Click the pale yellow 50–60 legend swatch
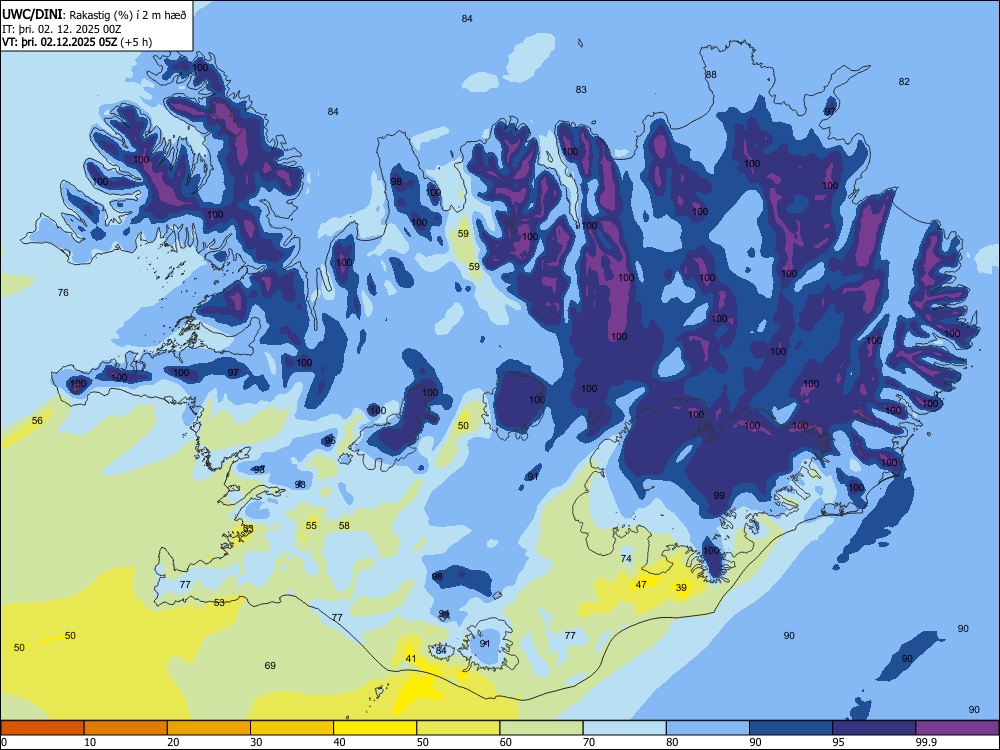 458,728
